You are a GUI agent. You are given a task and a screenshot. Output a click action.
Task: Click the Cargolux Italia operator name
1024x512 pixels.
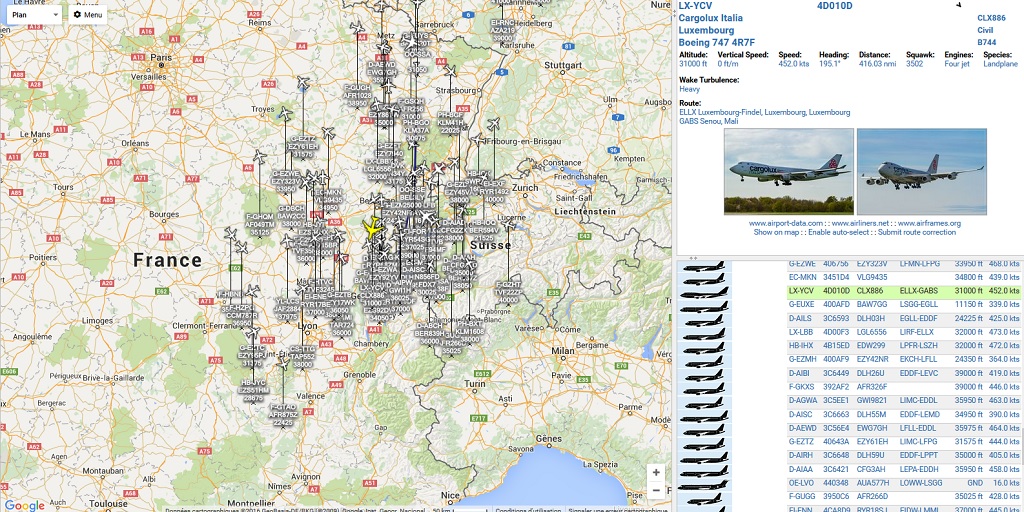[x=711, y=18]
